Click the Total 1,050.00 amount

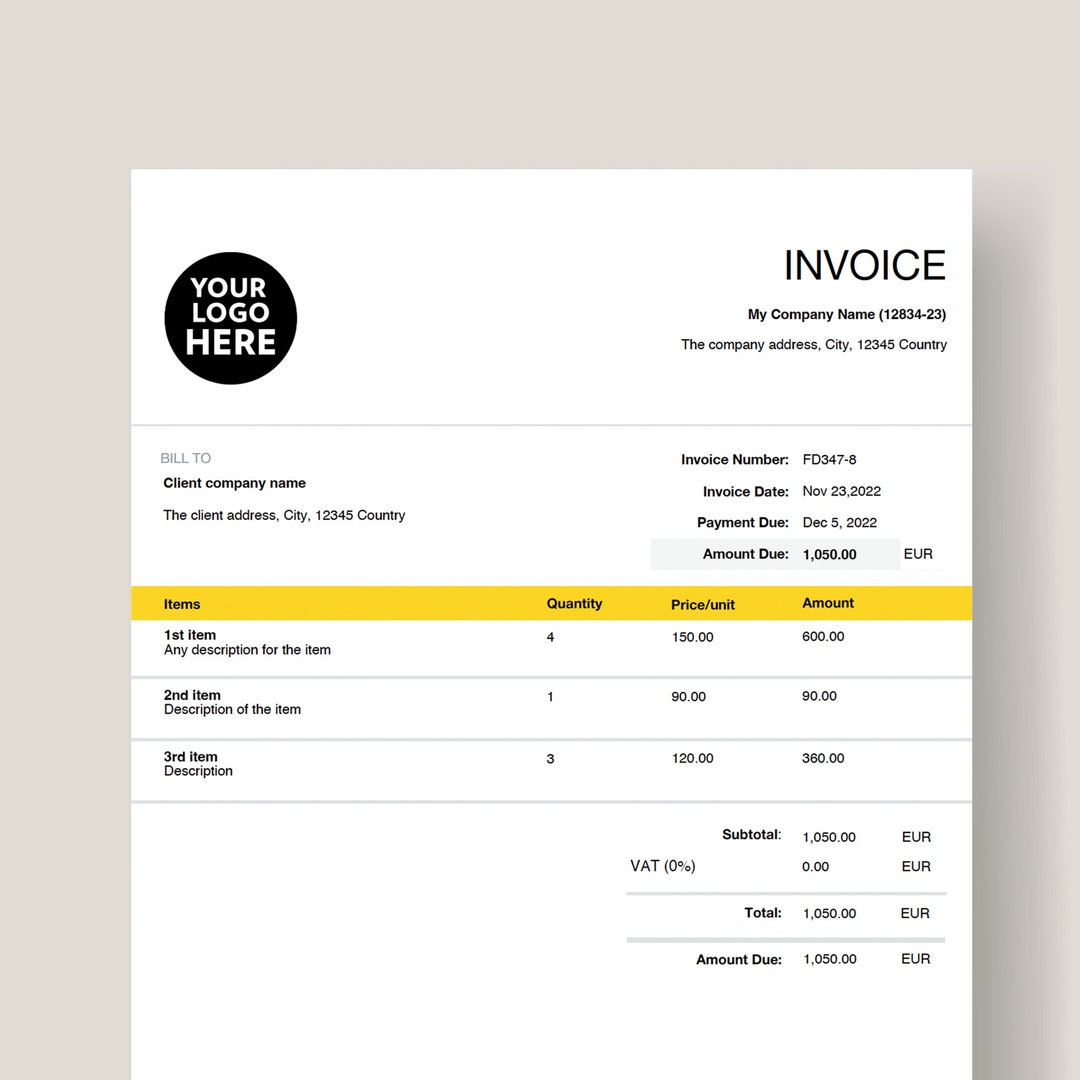[x=829, y=913]
